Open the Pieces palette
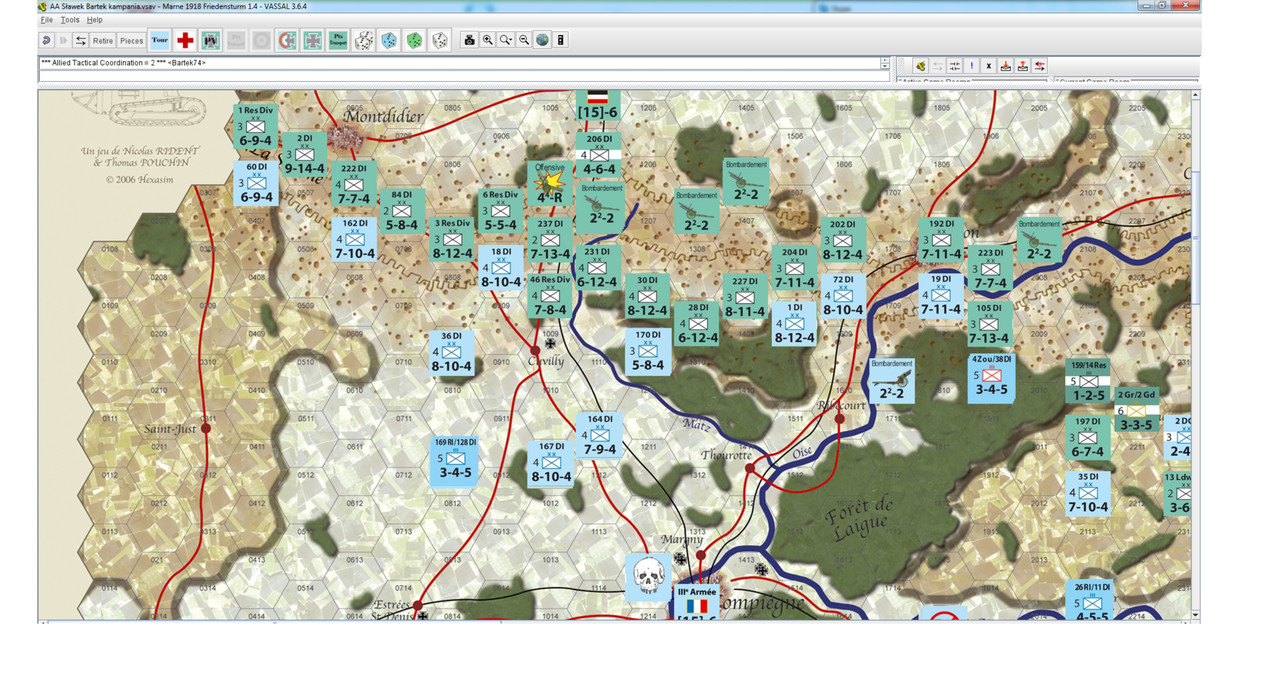1280x693 pixels. coord(132,41)
